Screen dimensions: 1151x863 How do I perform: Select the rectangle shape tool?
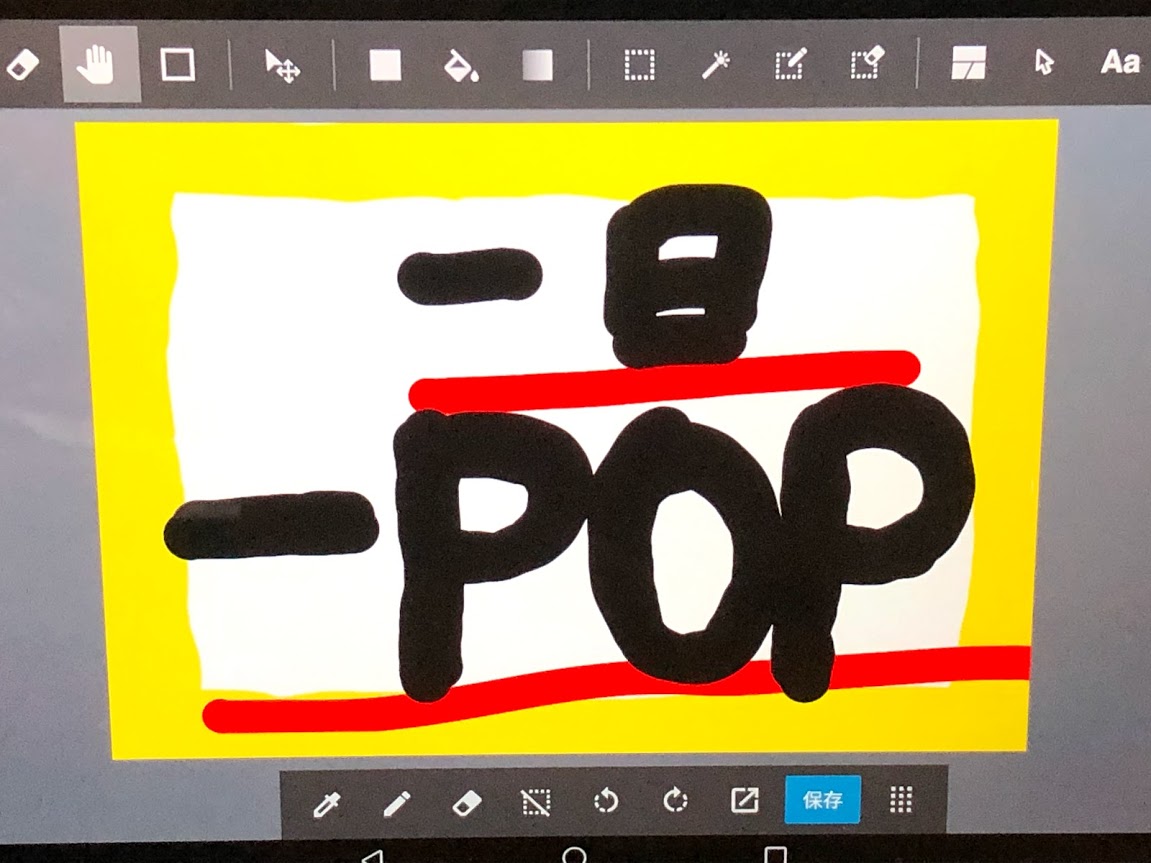coord(175,65)
